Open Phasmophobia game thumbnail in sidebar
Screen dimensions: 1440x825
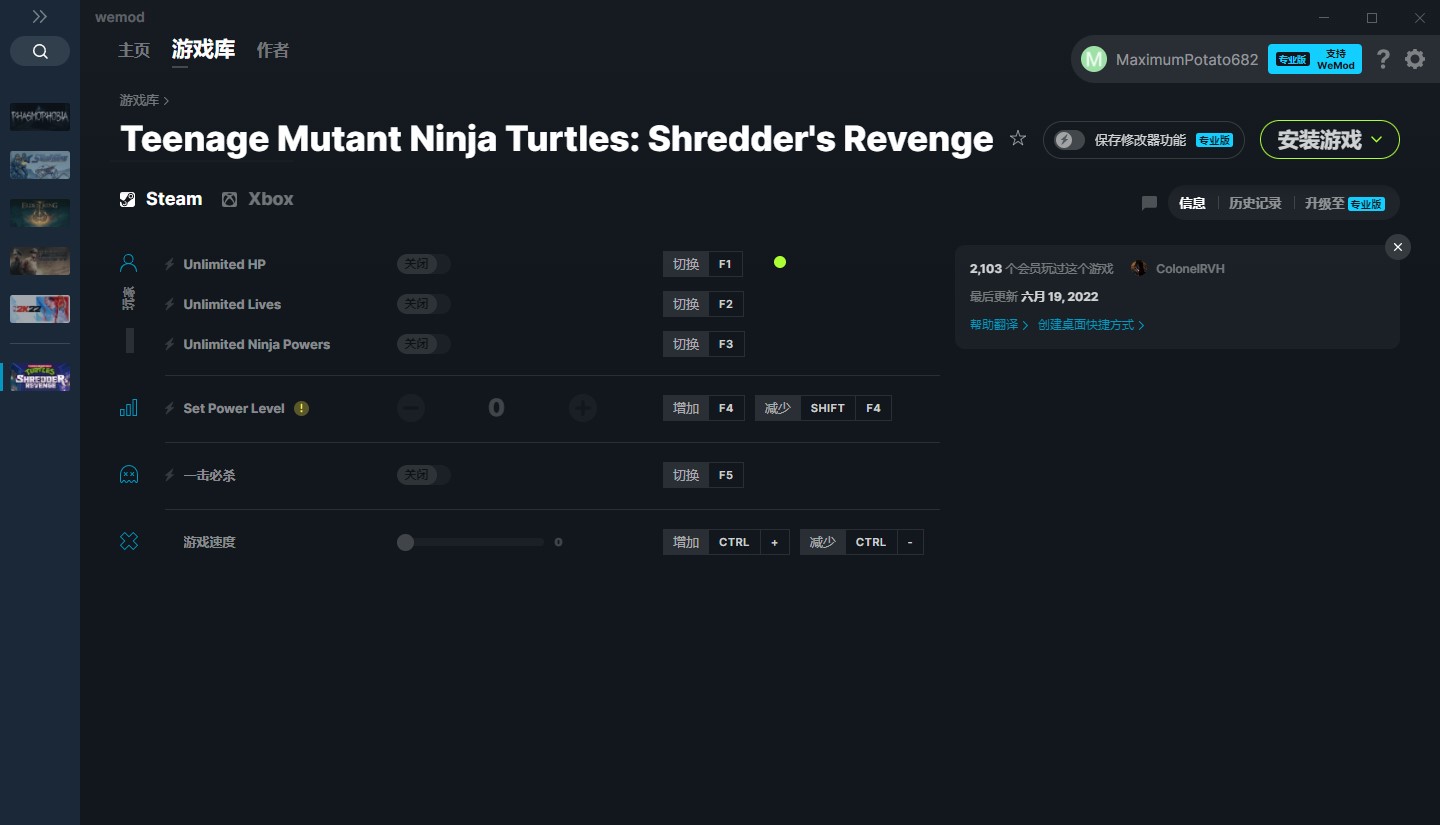40,117
